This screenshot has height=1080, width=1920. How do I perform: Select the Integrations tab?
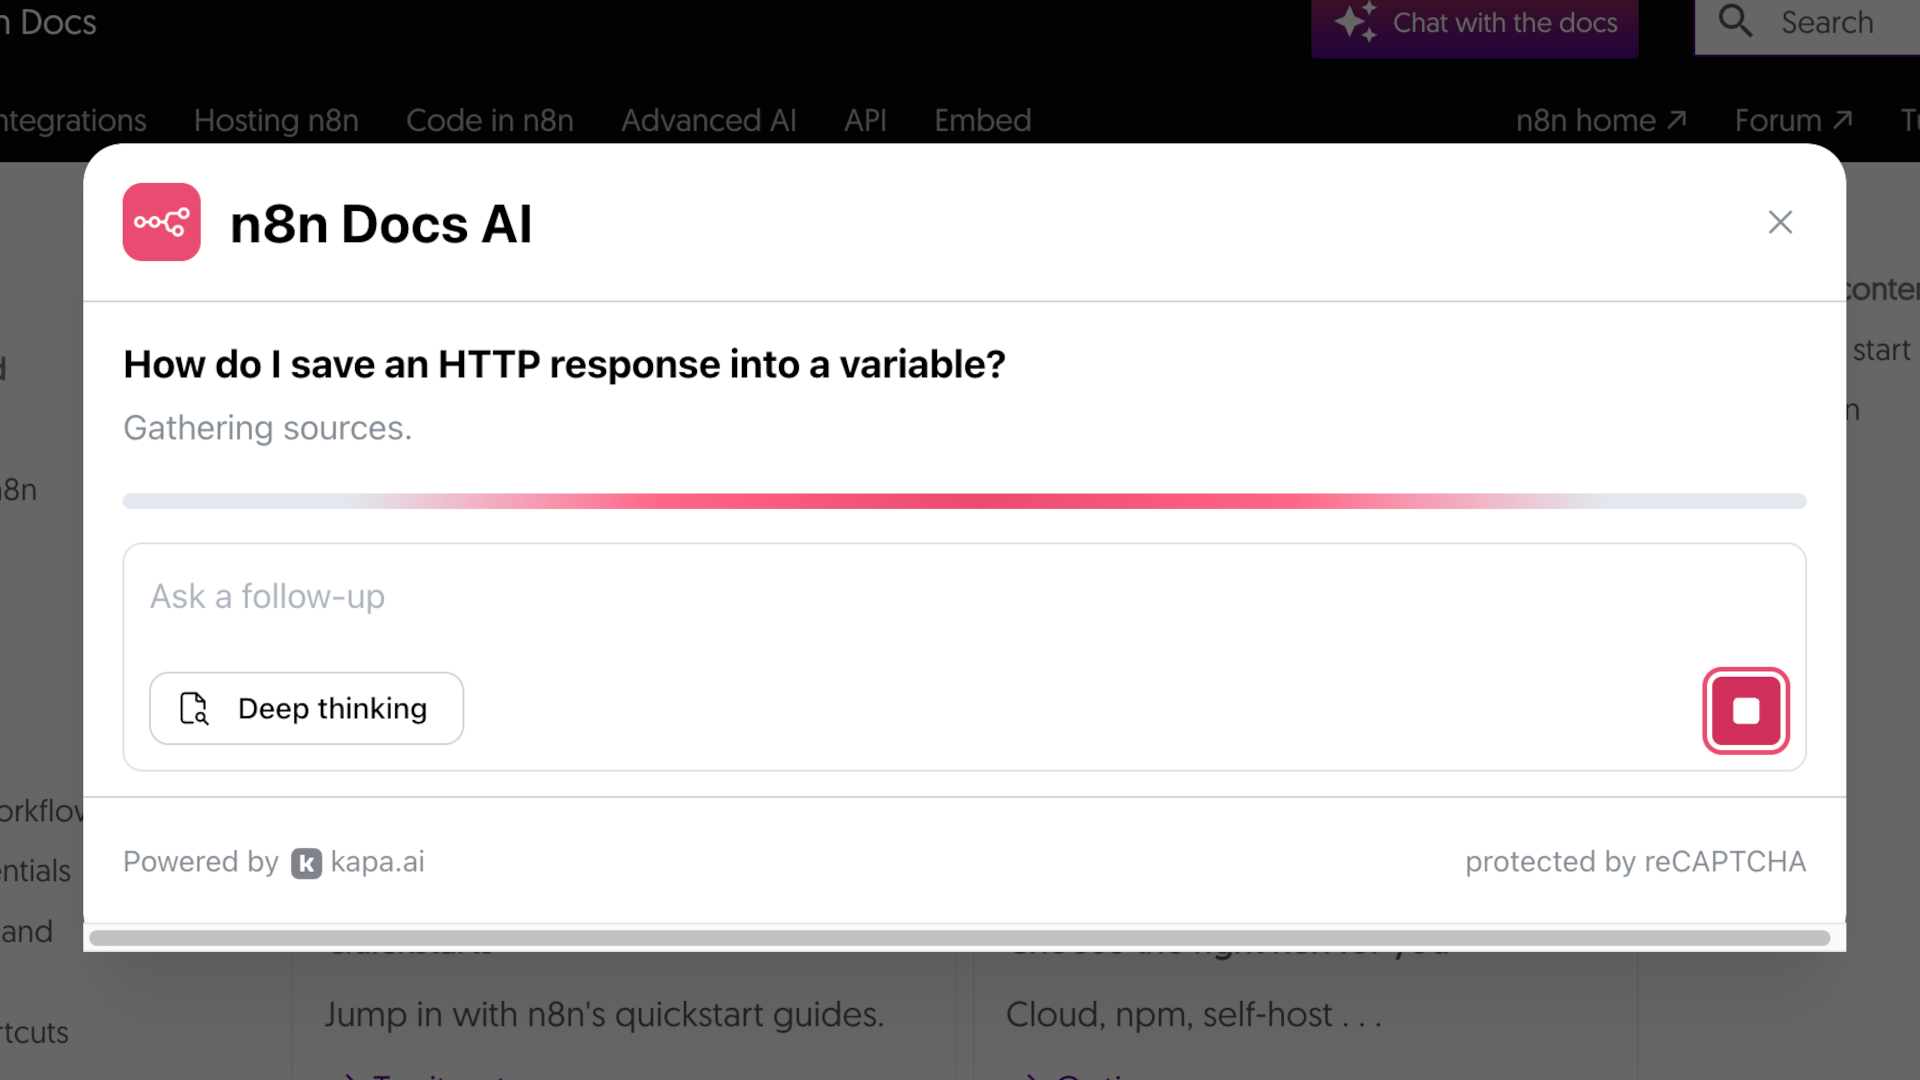(x=72, y=120)
